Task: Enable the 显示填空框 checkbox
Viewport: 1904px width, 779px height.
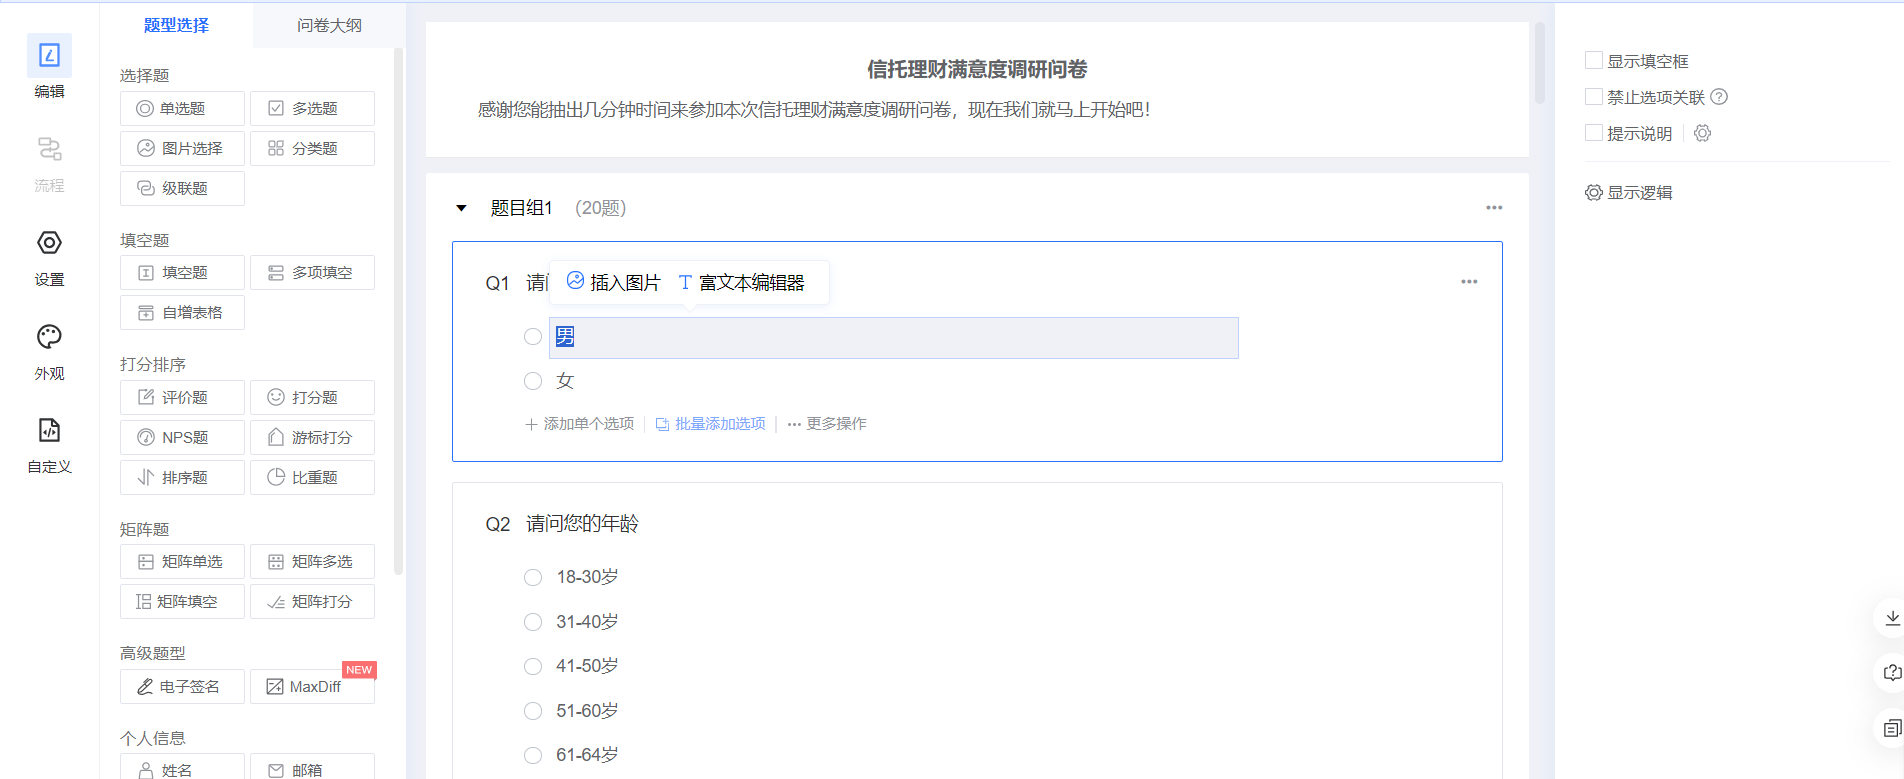Action: (1594, 60)
